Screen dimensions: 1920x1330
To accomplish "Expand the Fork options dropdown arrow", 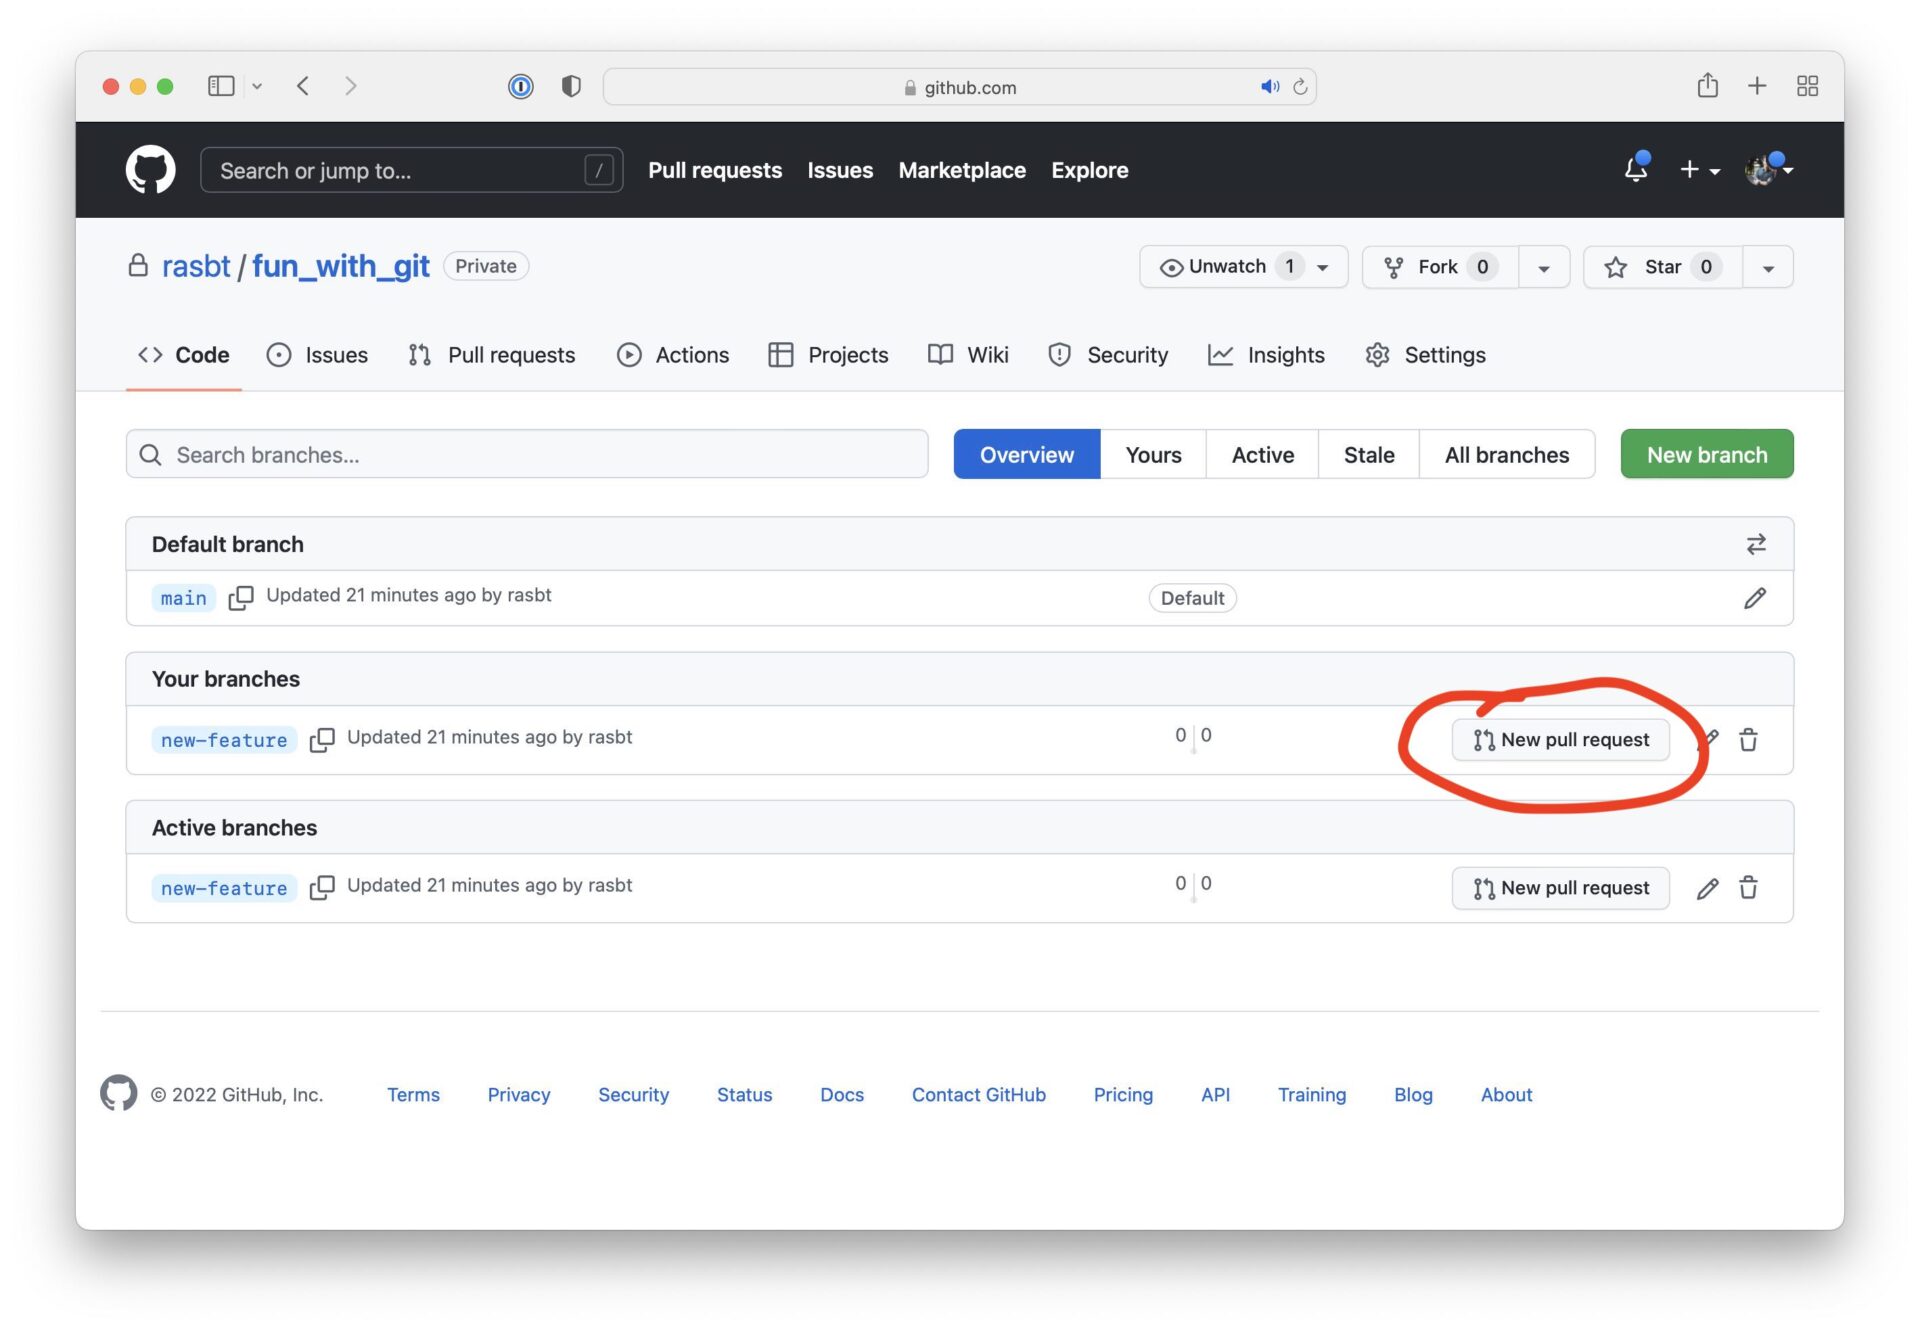I will (x=1544, y=267).
